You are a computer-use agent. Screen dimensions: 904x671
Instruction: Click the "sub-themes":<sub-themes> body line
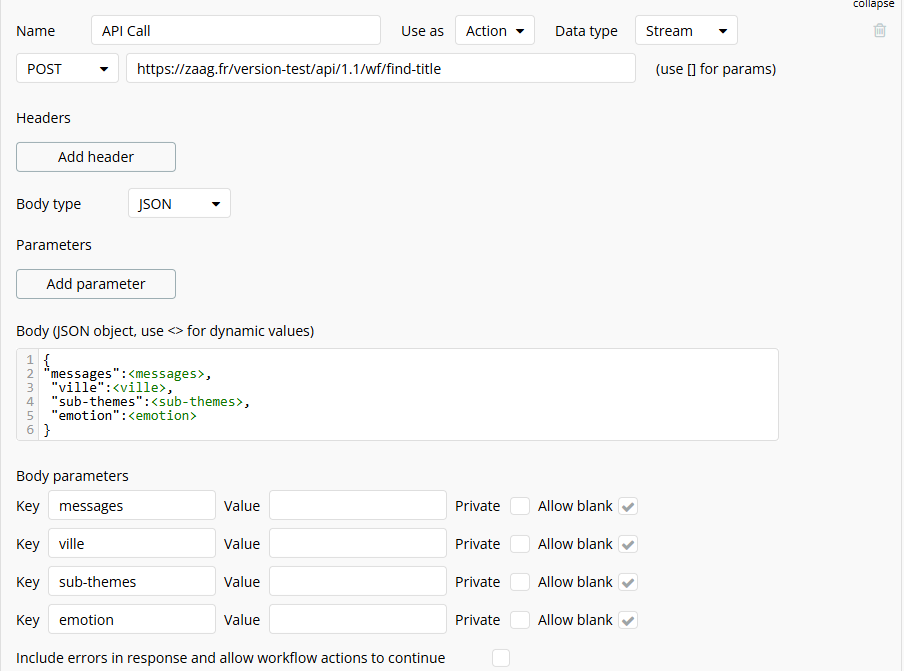point(150,401)
